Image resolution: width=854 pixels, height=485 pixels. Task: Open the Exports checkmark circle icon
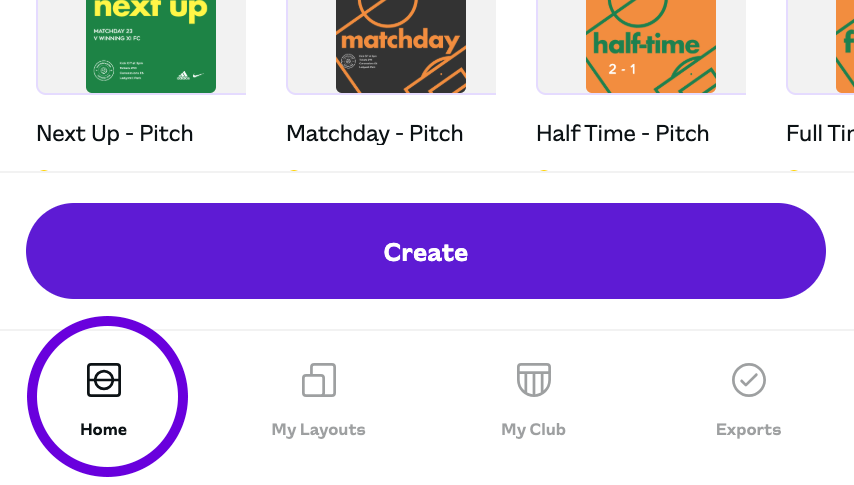[749, 380]
